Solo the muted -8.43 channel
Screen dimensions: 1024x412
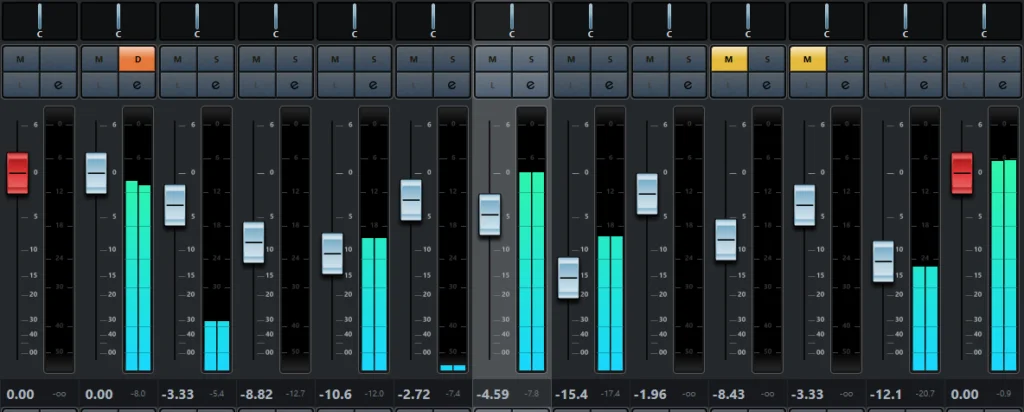[767, 59]
